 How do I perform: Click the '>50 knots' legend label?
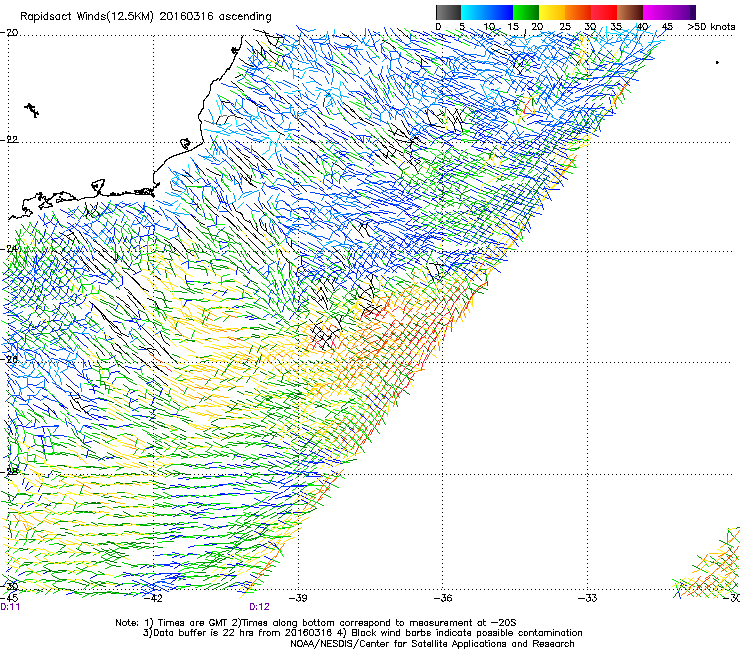tap(711, 27)
